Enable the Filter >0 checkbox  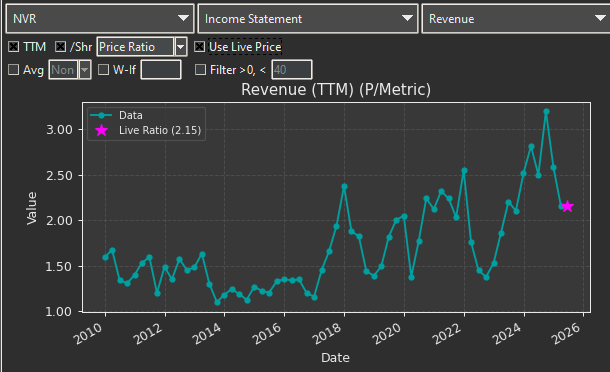200,70
